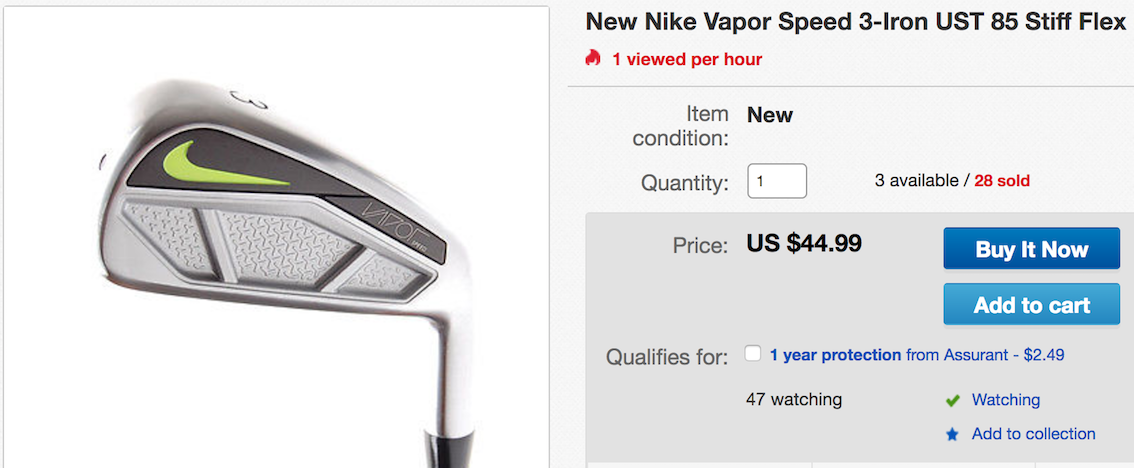This screenshot has height=468, width=1134.
Task: Click the US $44.99 price
Action: pyautogui.click(x=804, y=243)
